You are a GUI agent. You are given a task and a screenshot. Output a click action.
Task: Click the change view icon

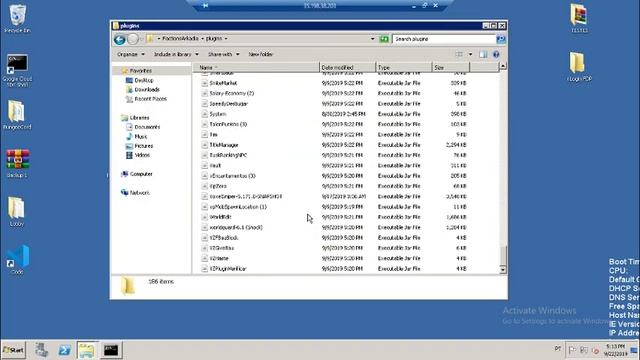pyautogui.click(x=459, y=54)
